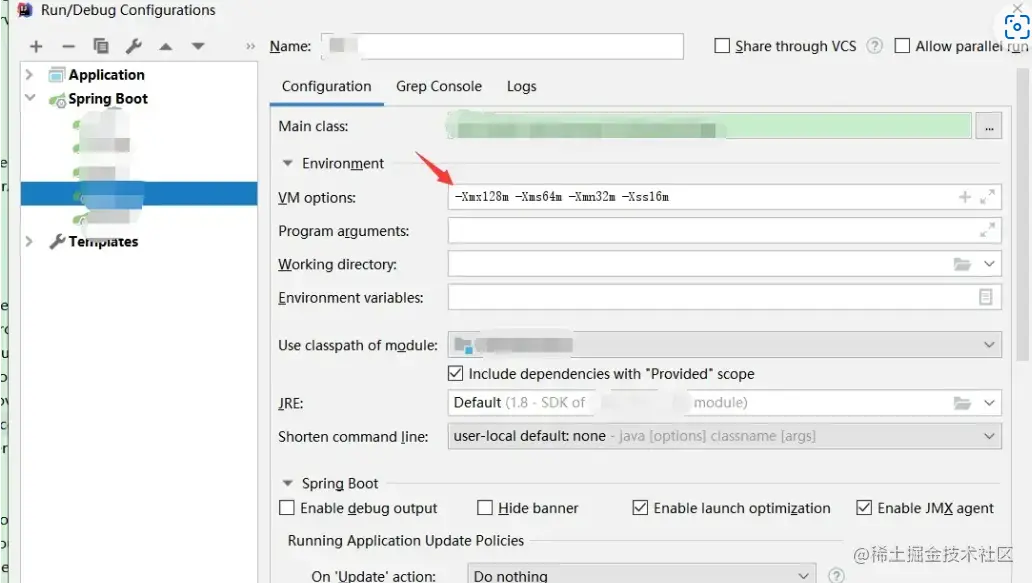This screenshot has height=583, width=1032.
Task: Collapse the Environment section
Action: (287, 163)
